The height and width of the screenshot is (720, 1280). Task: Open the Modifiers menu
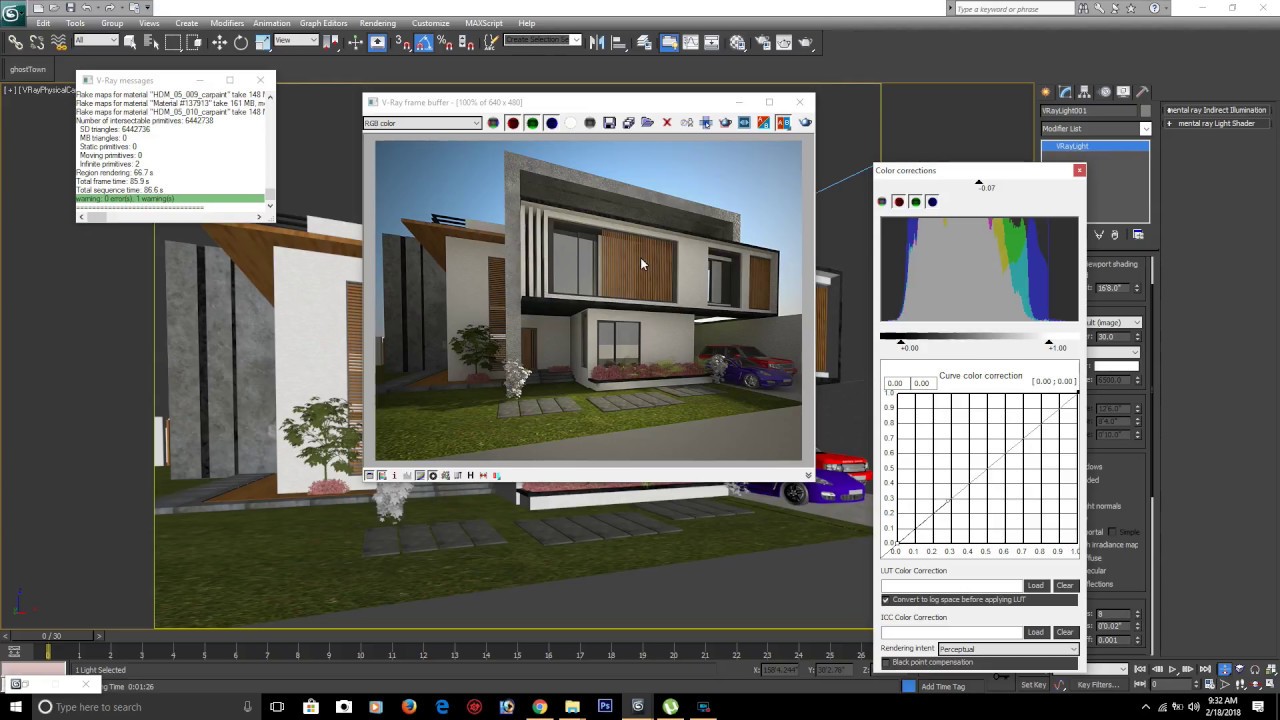(x=227, y=23)
